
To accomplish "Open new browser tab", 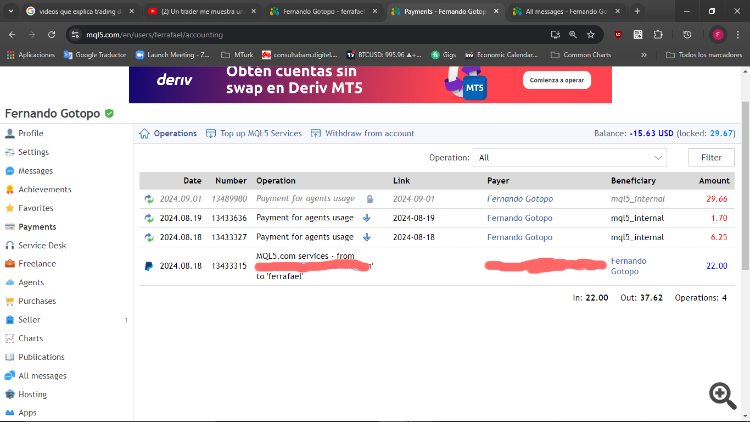I will pyautogui.click(x=637, y=11).
